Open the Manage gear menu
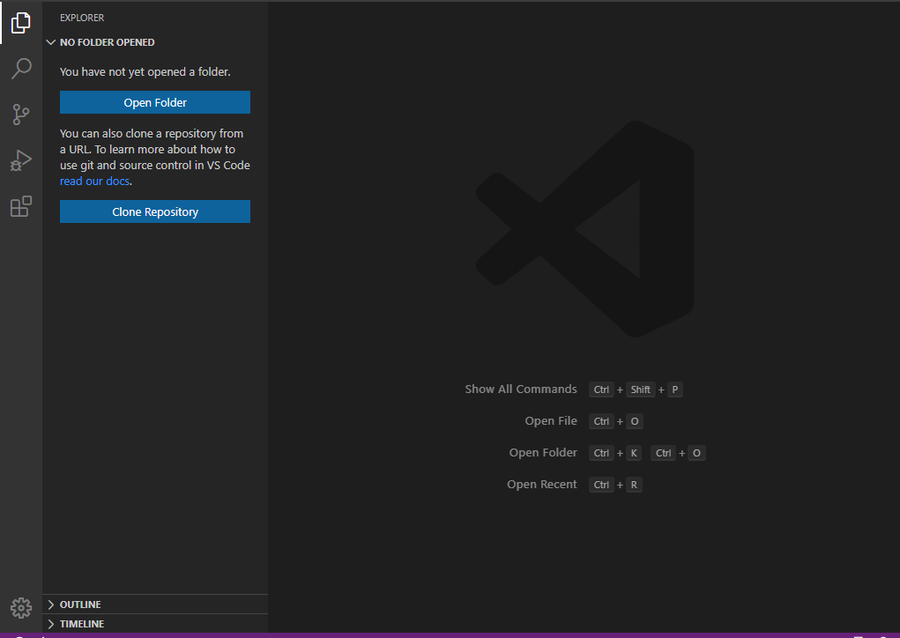Viewport: 900px width, 638px height. pos(21,608)
